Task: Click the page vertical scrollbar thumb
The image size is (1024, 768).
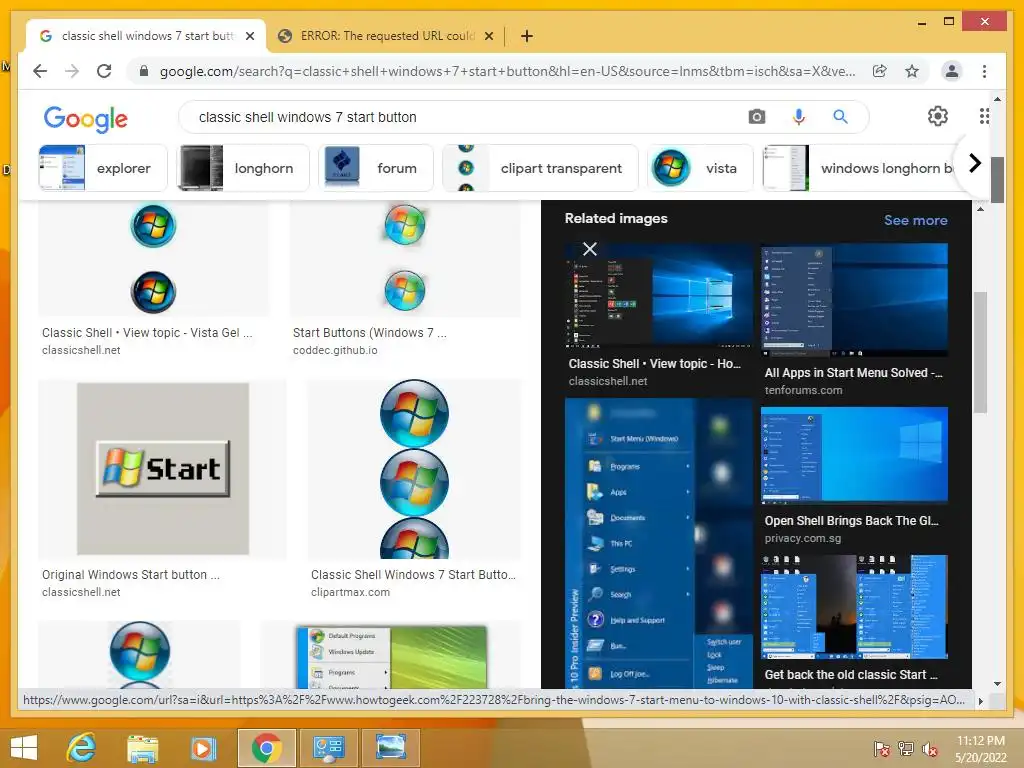Action: tap(997, 180)
